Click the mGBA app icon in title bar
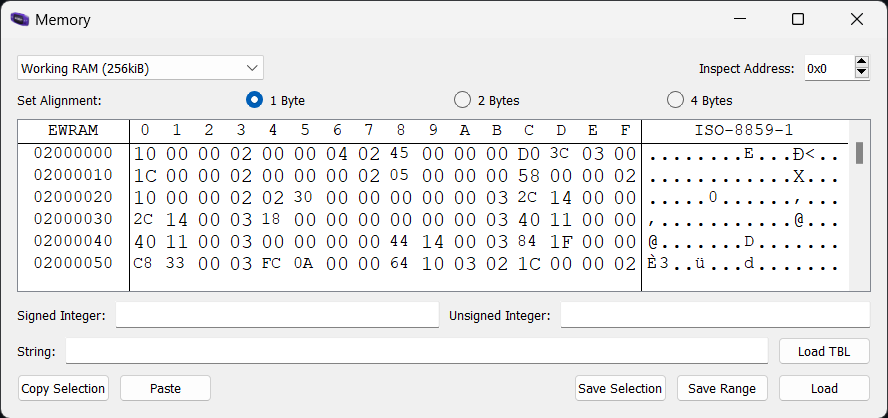 19,19
